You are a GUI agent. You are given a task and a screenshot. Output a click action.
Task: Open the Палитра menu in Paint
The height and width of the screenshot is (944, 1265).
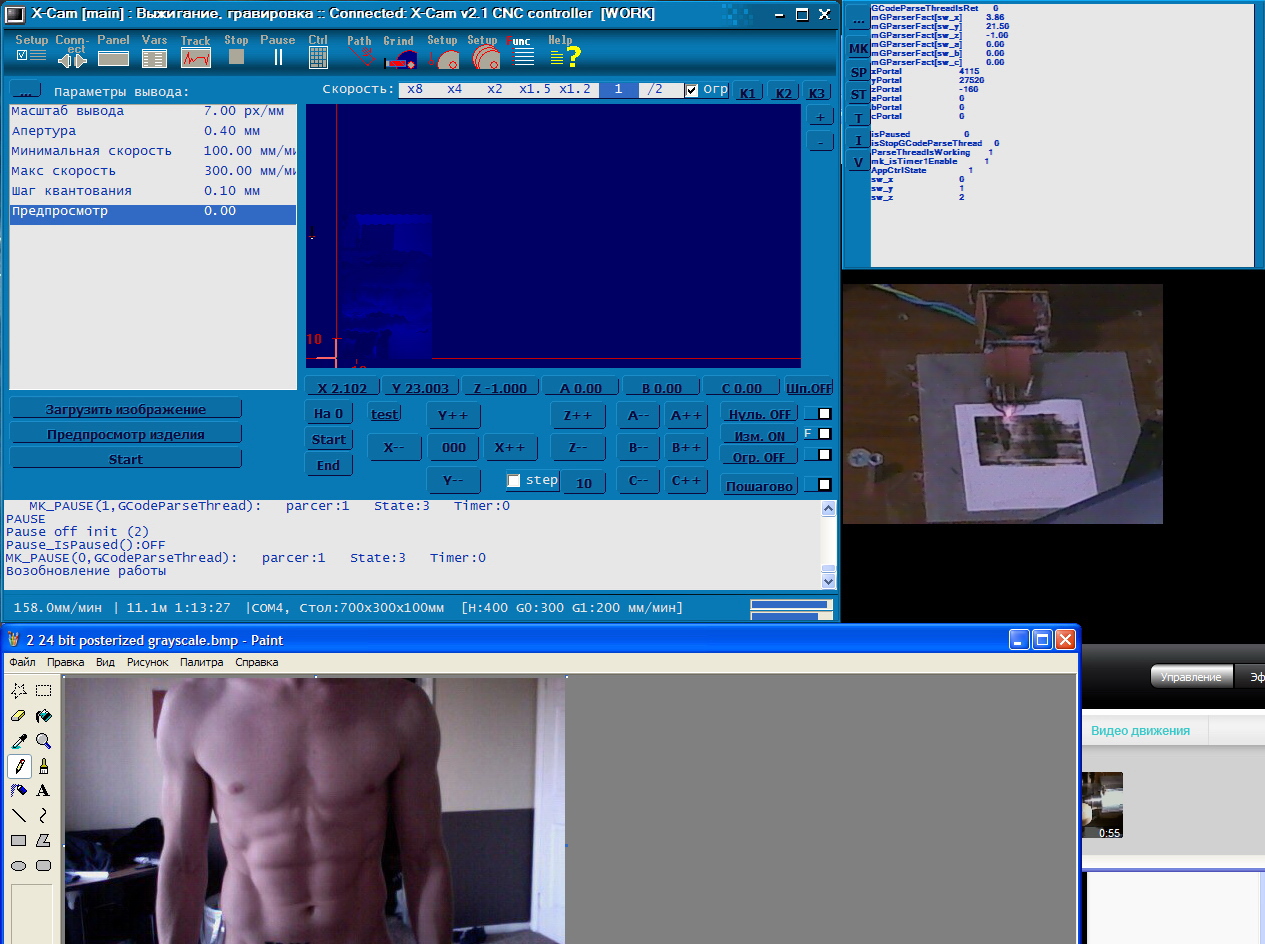coord(201,662)
